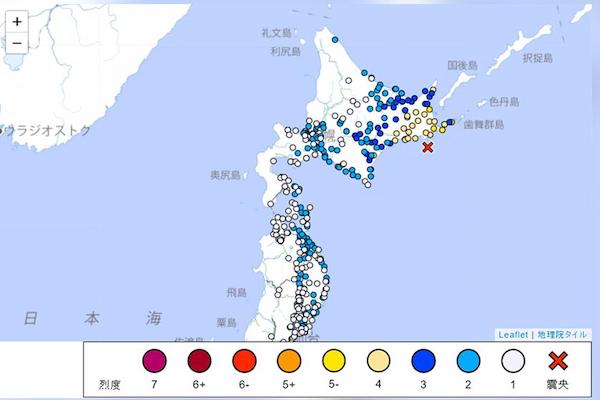Click the 択捉島 island label

point(536,60)
